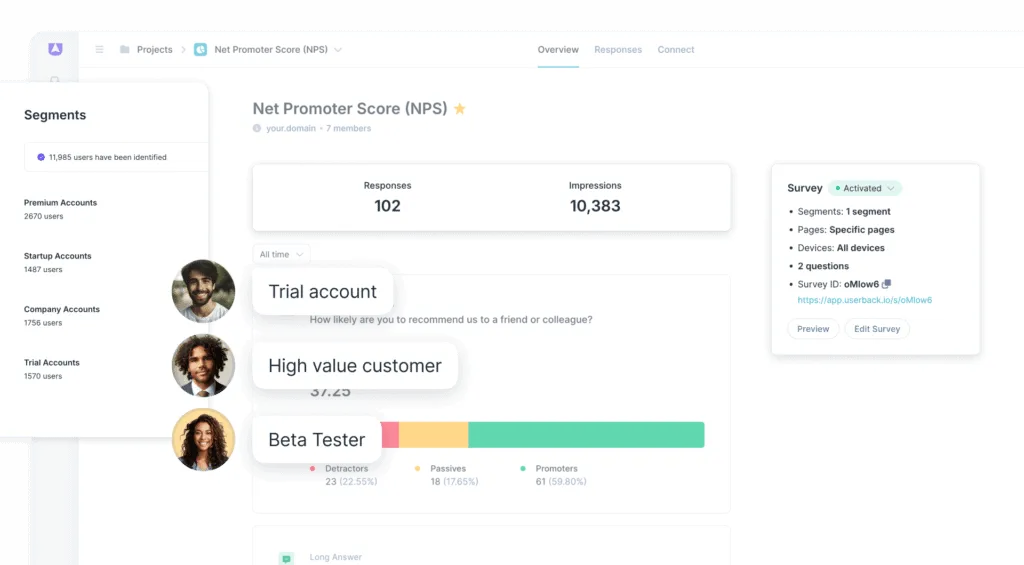Click the Preview survey button
This screenshot has height=565, width=1024.
coord(813,329)
